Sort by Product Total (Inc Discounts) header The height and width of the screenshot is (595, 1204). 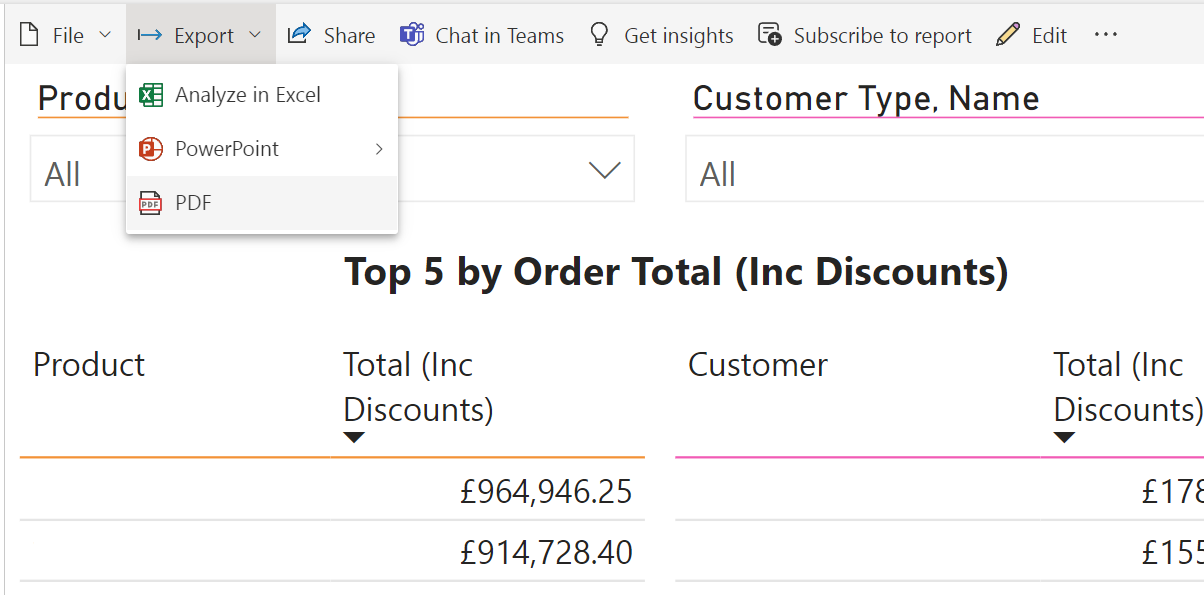418,387
